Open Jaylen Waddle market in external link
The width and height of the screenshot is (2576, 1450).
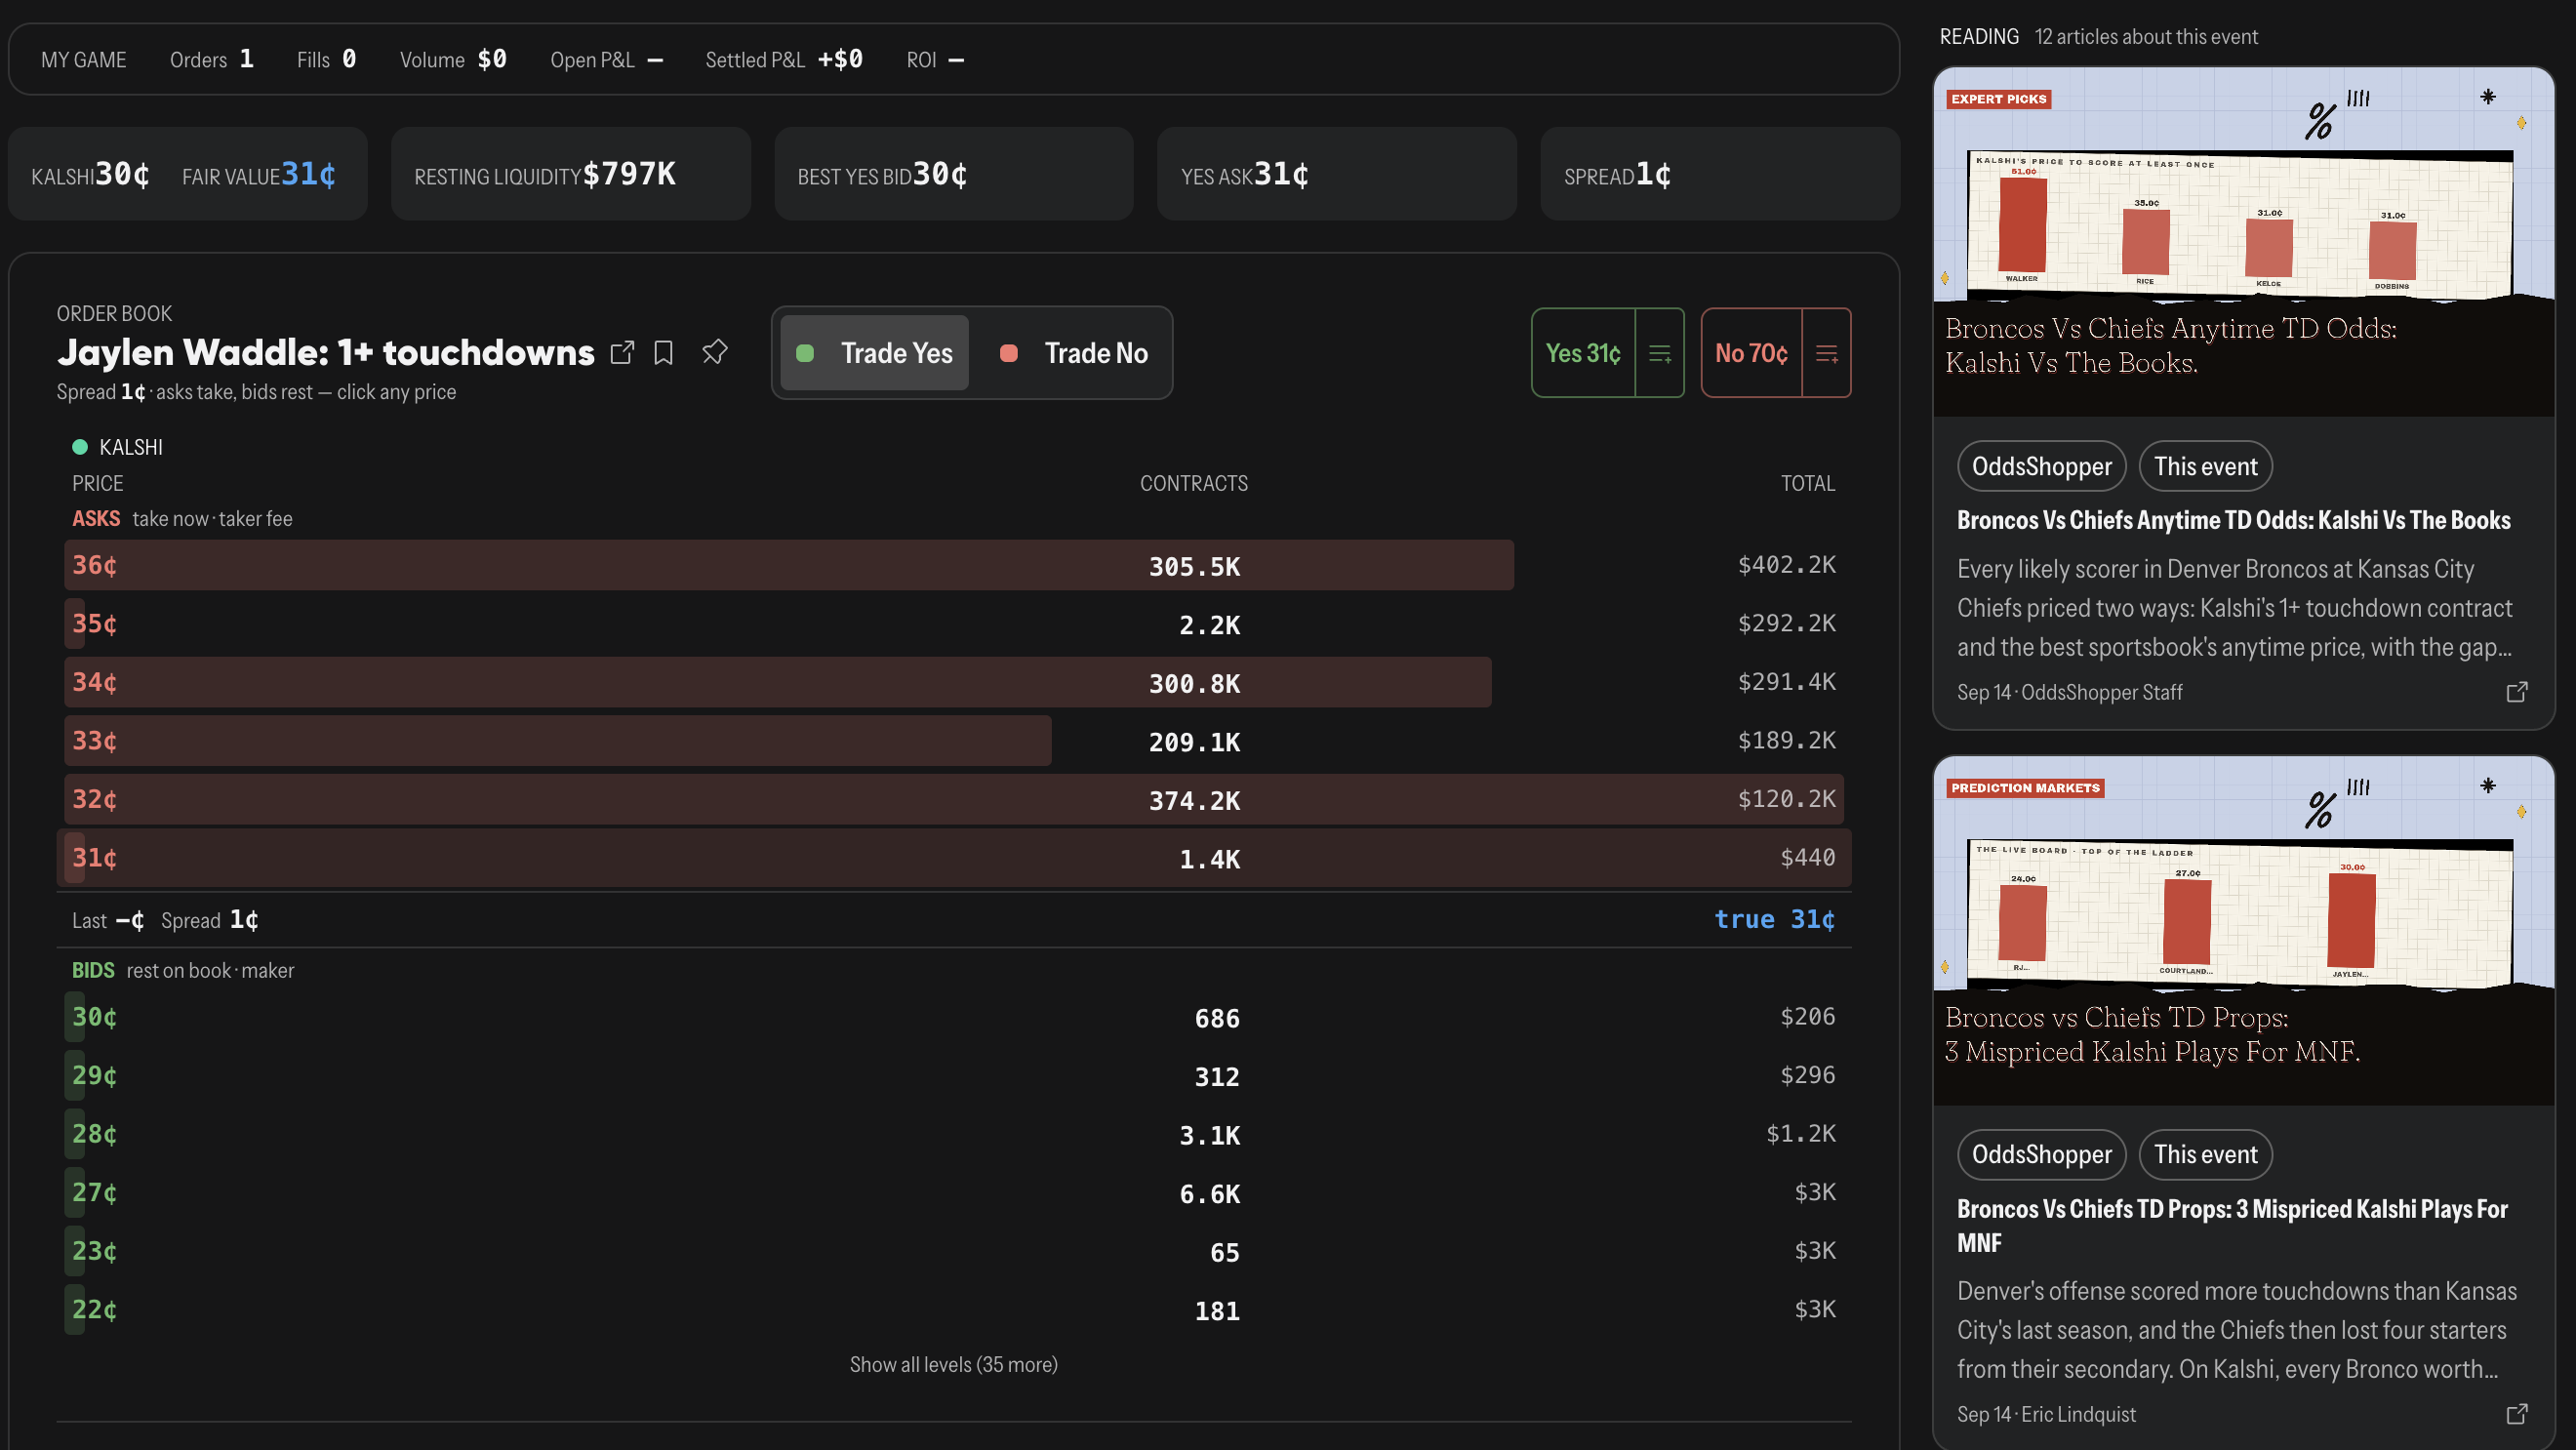pyautogui.click(x=622, y=352)
